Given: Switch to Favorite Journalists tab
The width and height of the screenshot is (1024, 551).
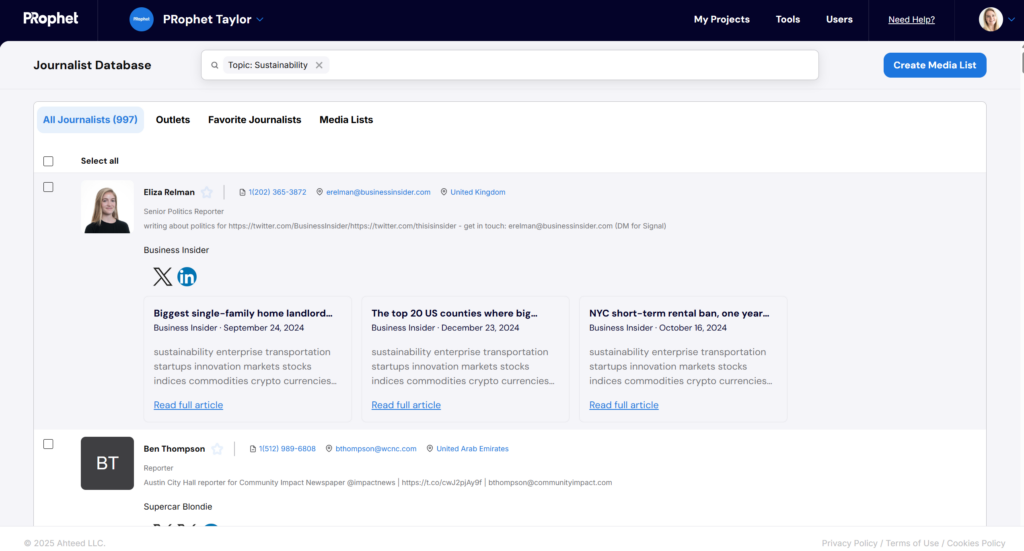Looking at the screenshot, I should coord(255,119).
